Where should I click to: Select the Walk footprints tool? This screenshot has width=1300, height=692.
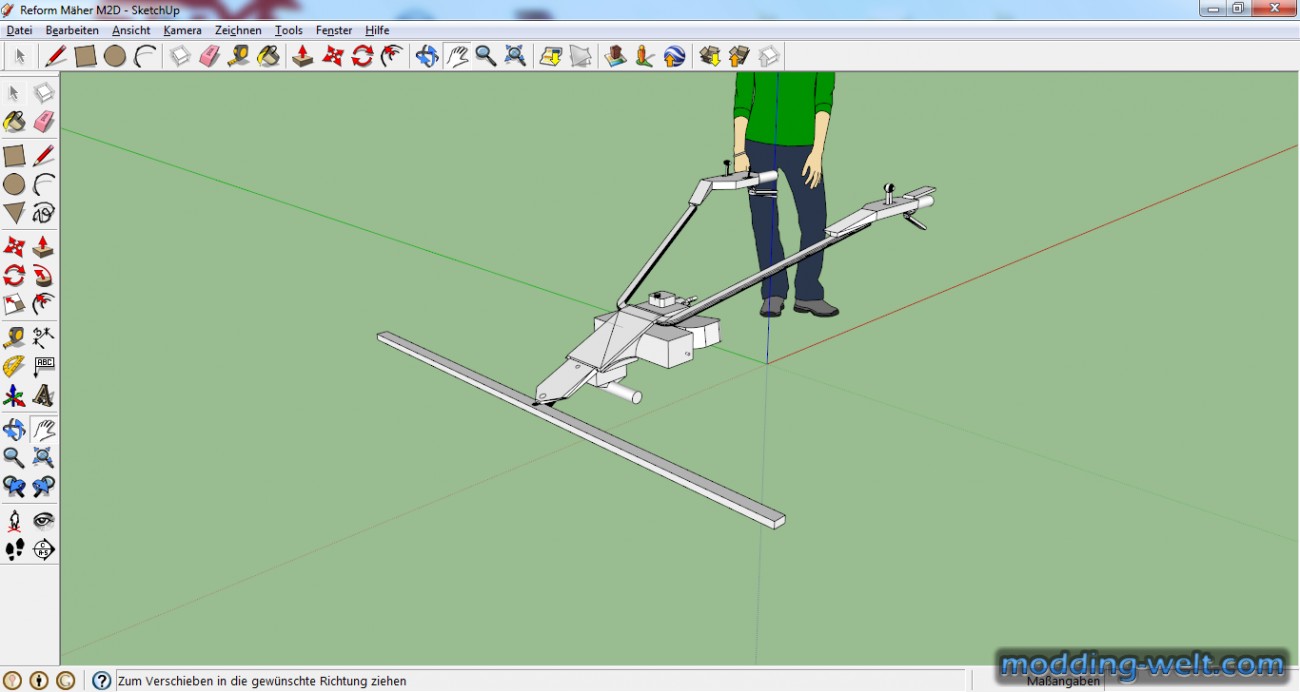tap(14, 549)
